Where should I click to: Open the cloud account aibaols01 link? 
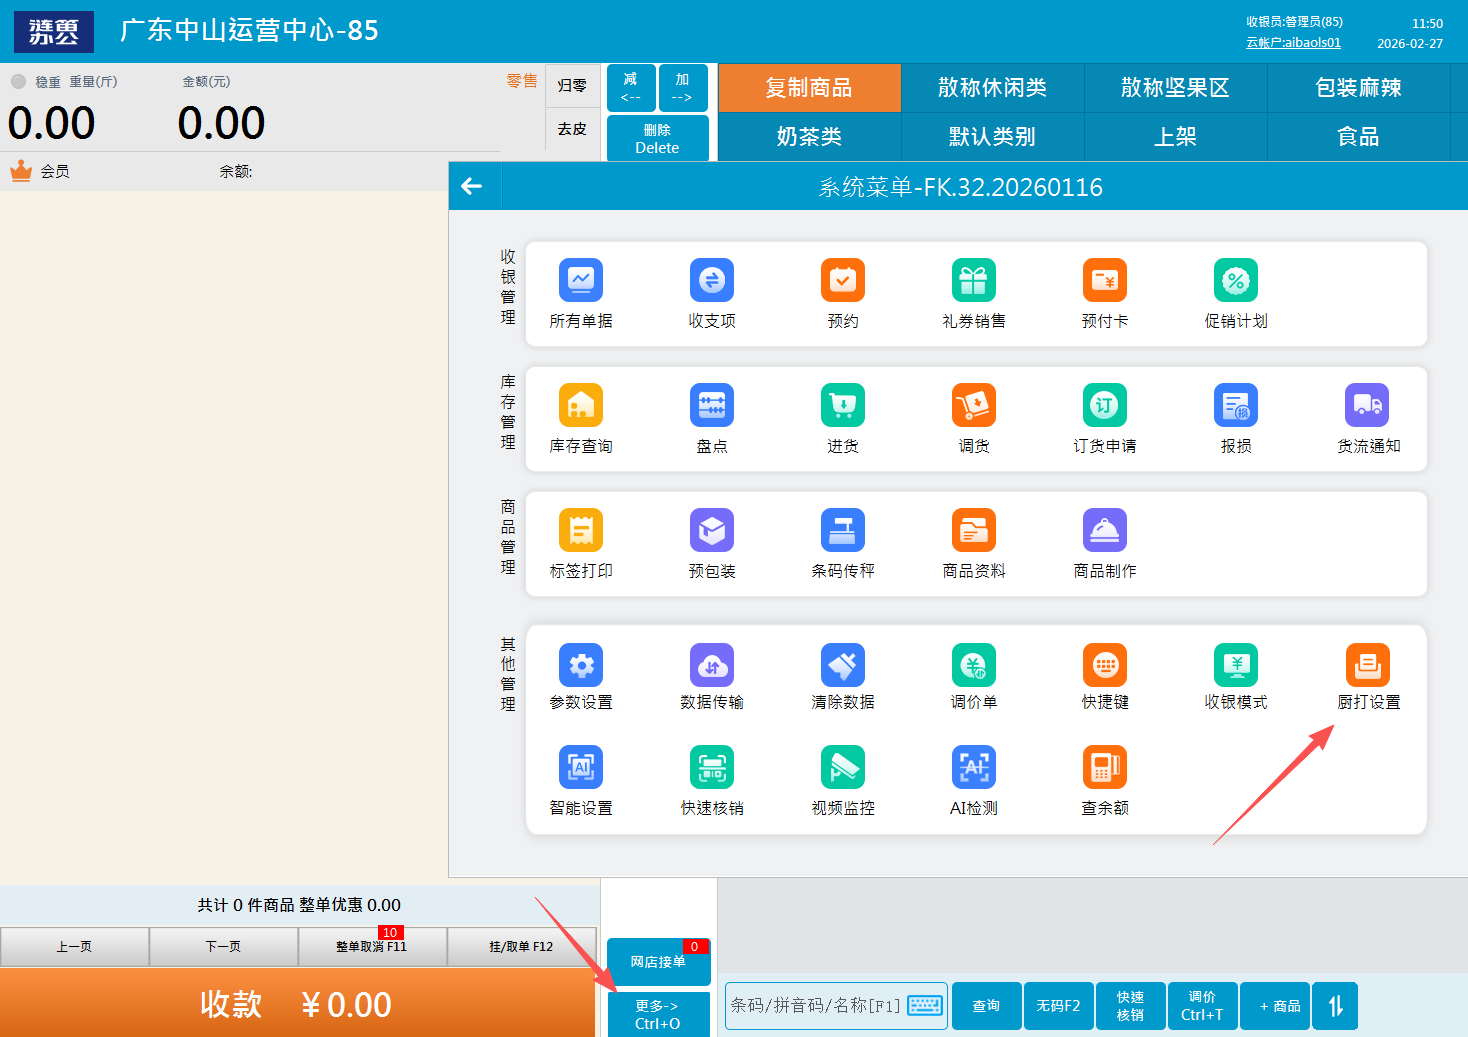1293,43
